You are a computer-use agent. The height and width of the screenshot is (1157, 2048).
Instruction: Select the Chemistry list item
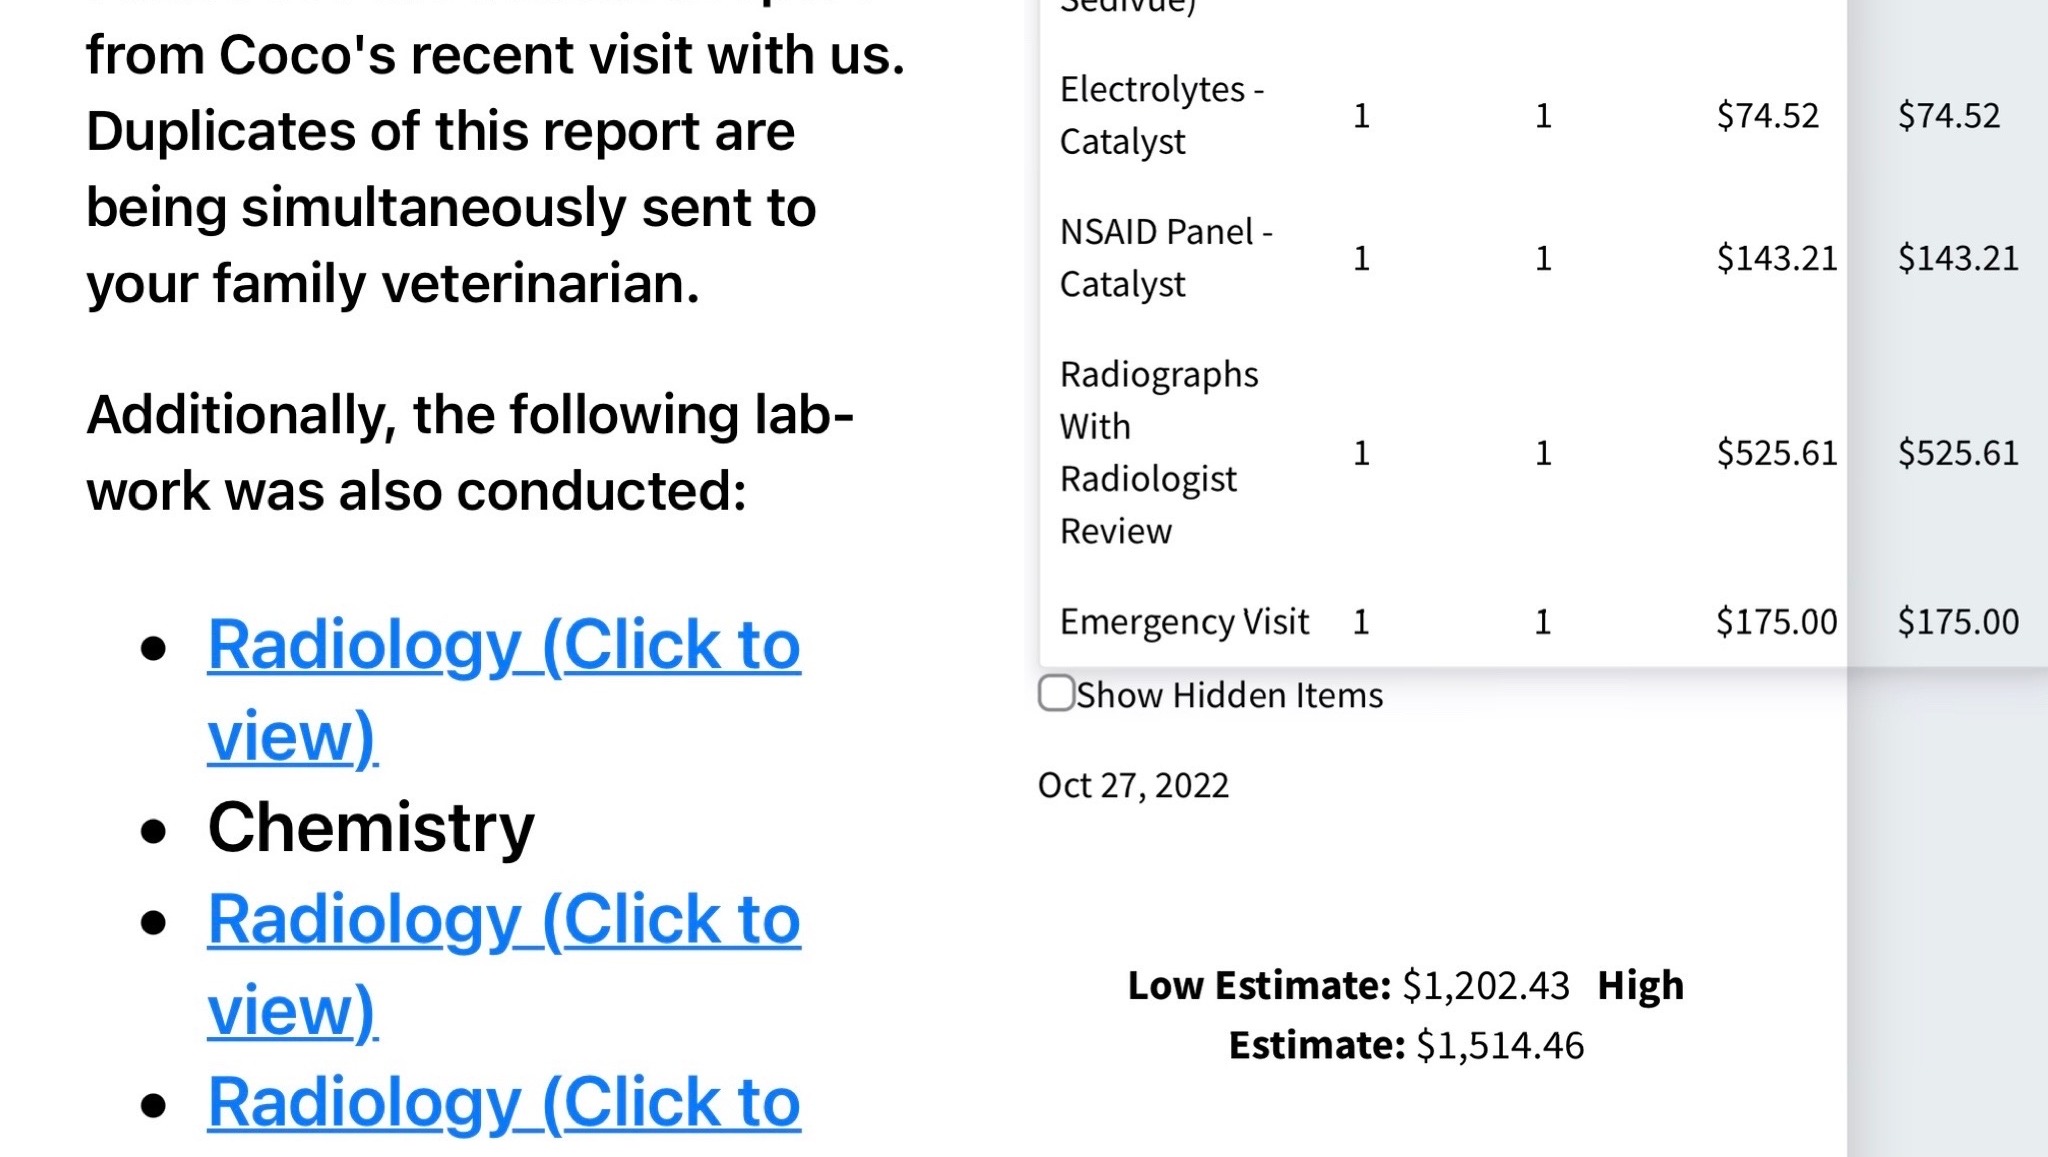point(371,828)
